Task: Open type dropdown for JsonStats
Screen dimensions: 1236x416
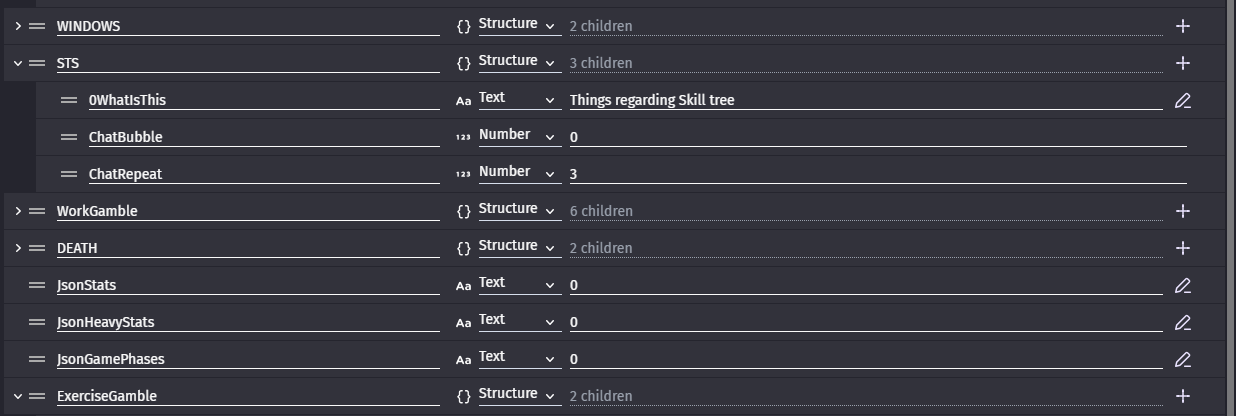Action: [x=517, y=284]
